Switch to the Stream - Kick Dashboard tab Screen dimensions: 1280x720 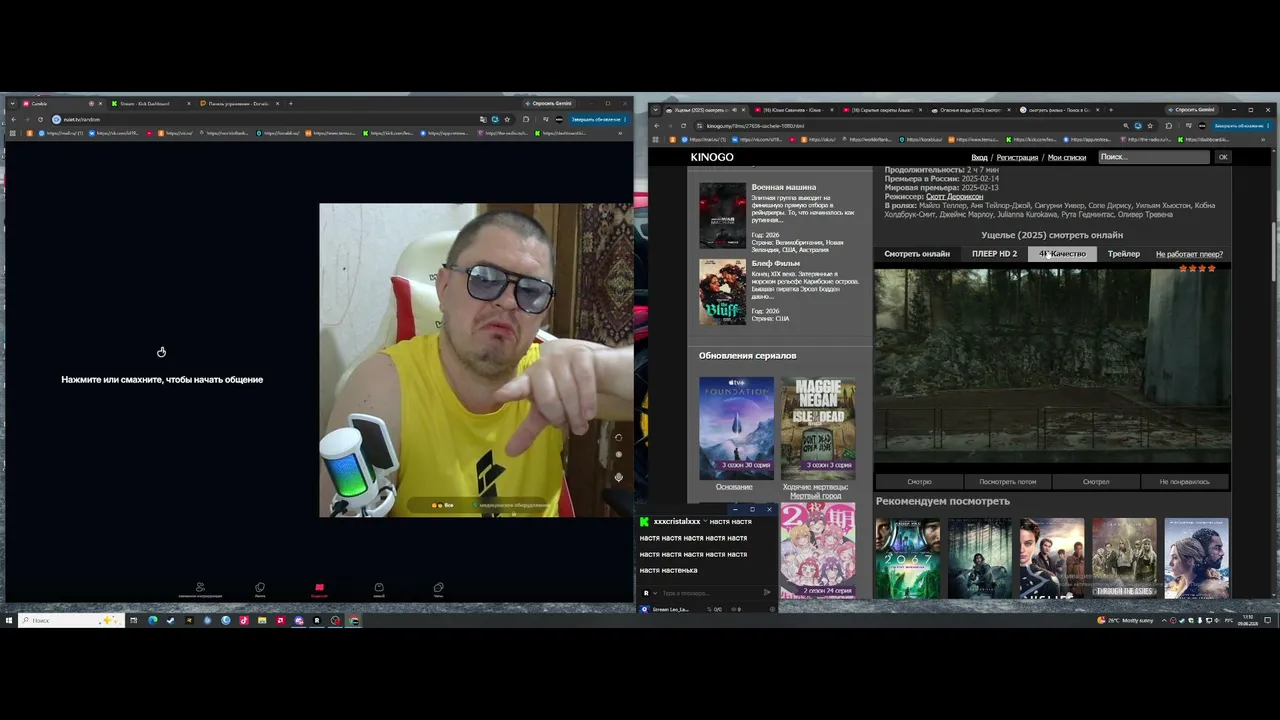point(149,103)
